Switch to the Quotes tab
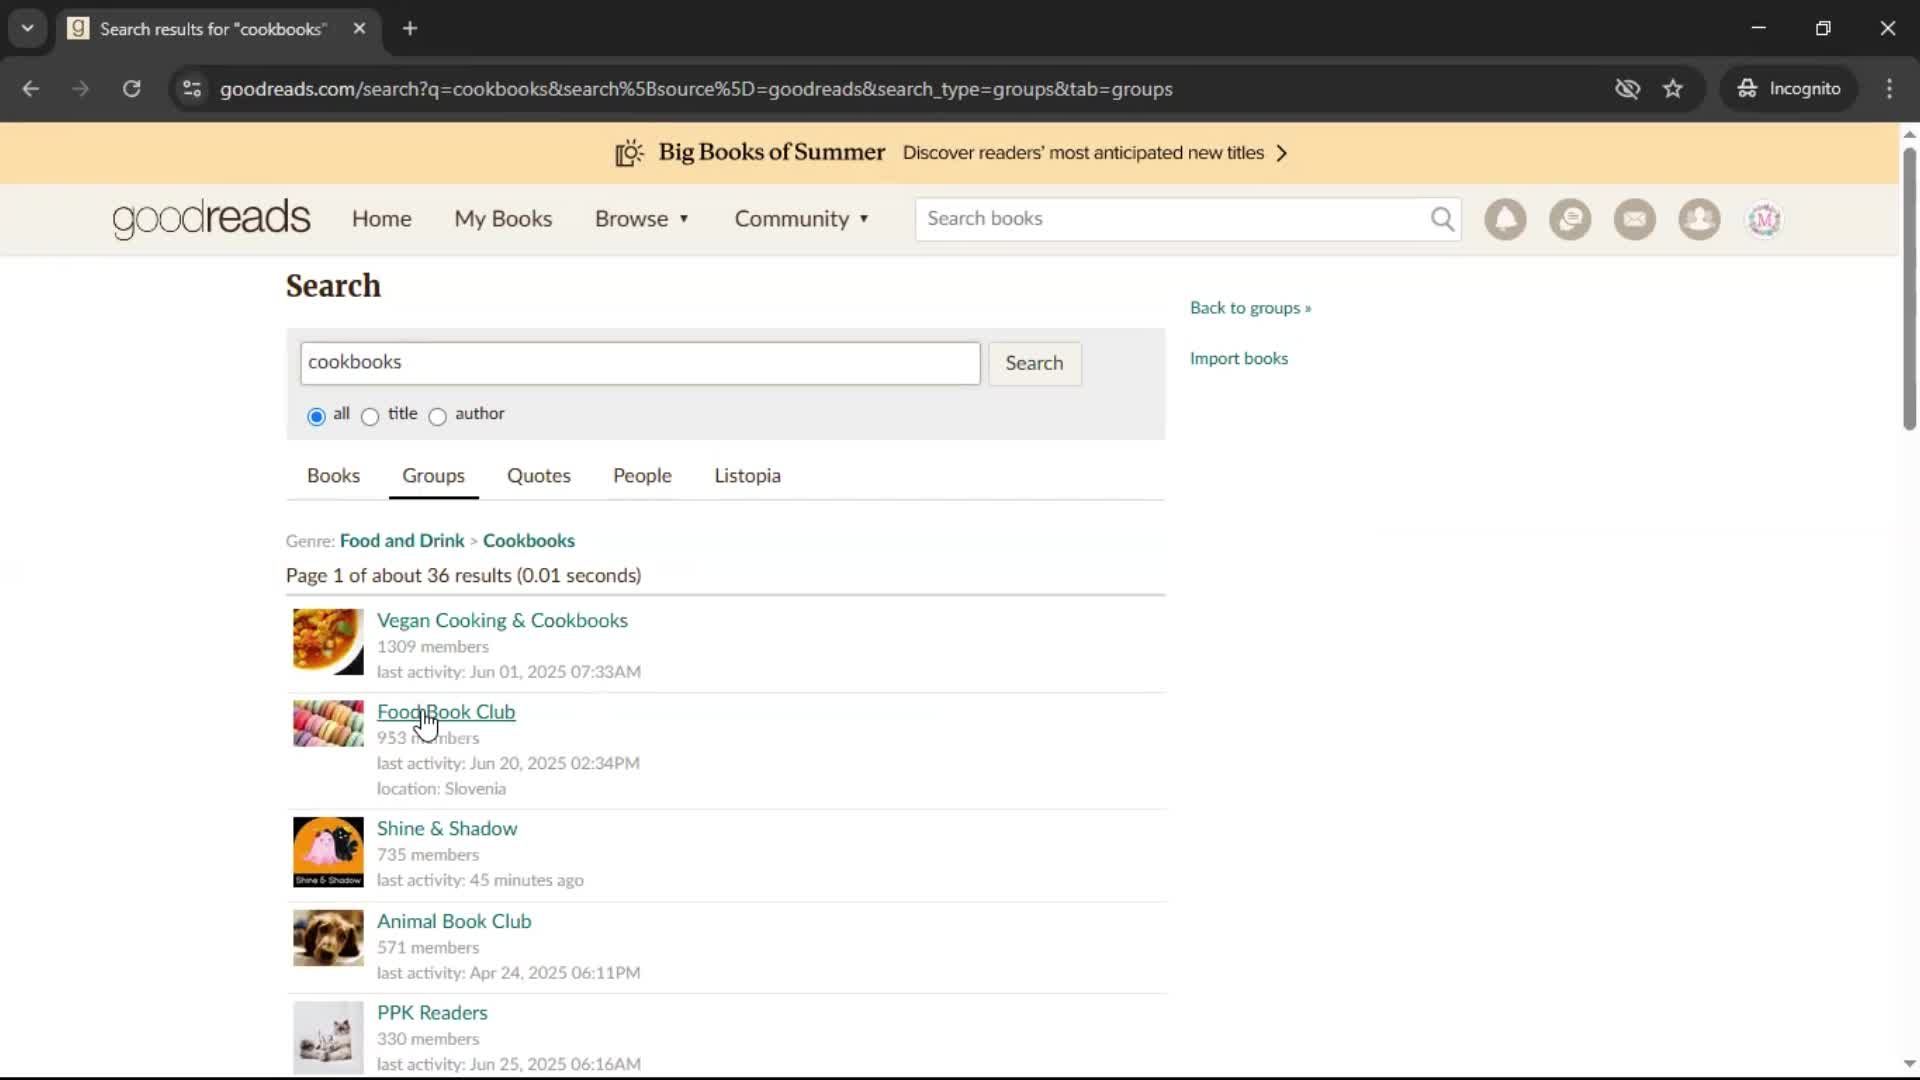This screenshot has height=1080, width=1920. click(x=539, y=476)
